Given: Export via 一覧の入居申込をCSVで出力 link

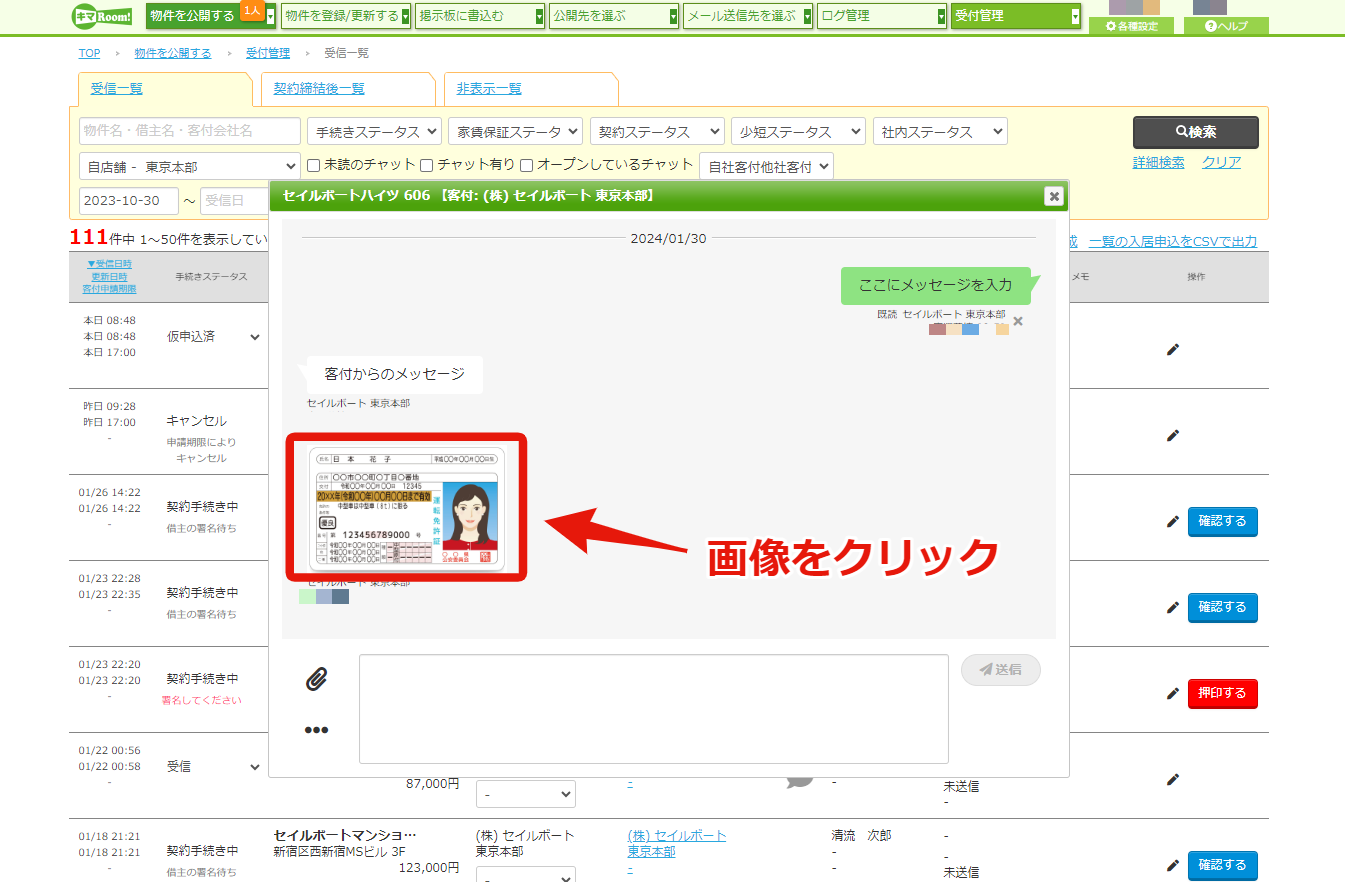Looking at the screenshot, I should [x=1173, y=241].
